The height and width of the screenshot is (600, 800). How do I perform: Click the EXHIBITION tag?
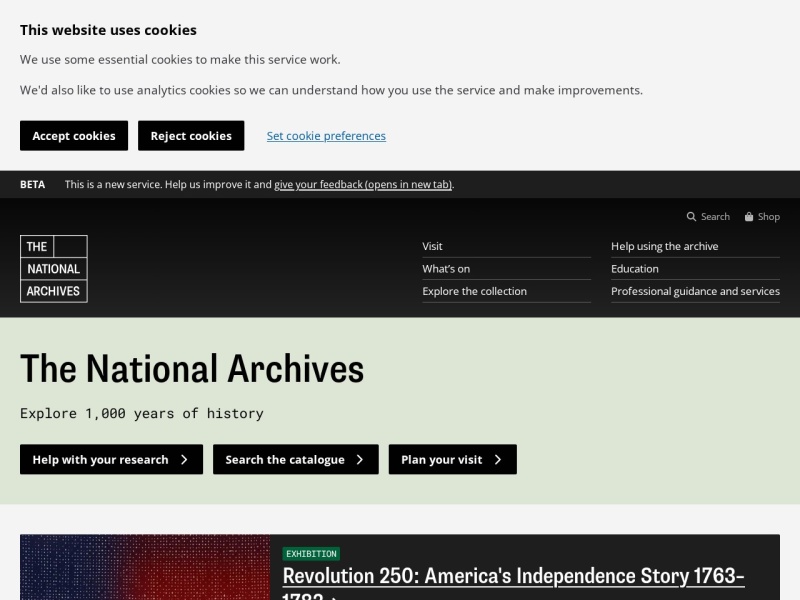point(311,554)
